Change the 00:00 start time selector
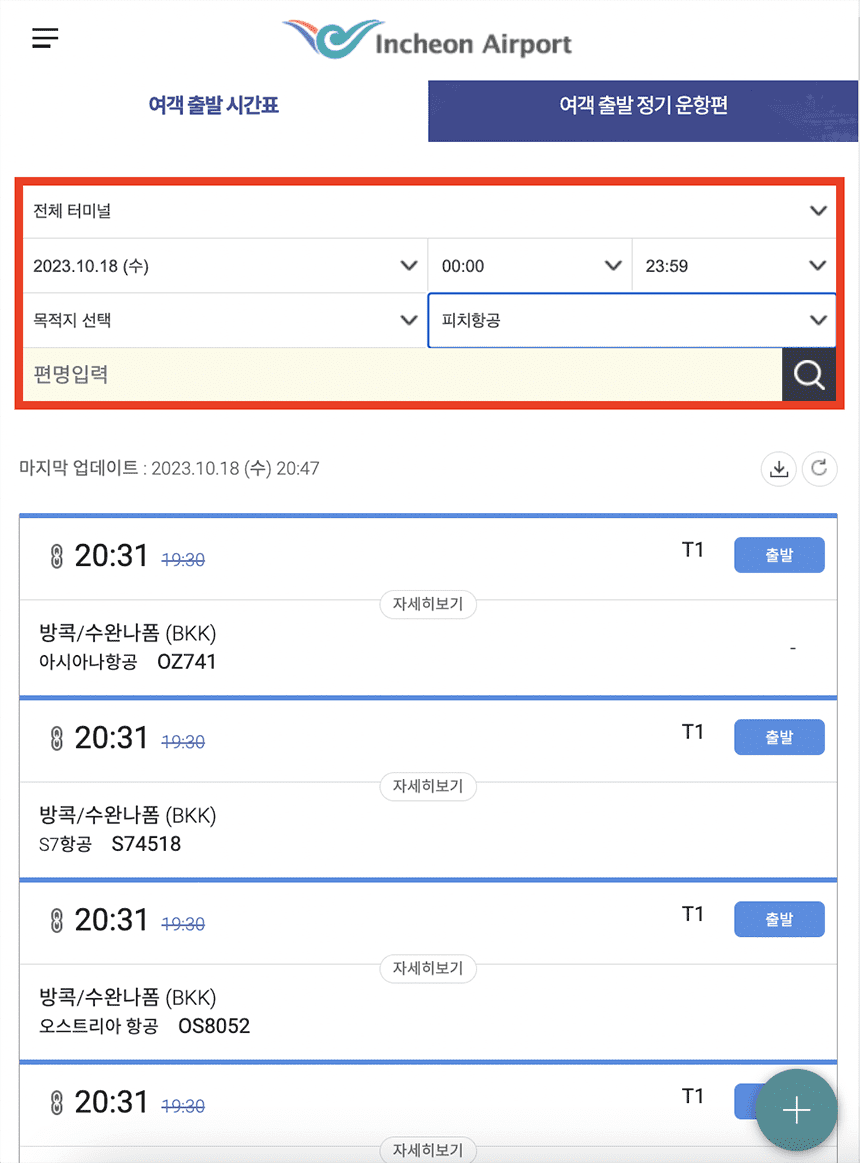Viewport: 860px width, 1163px height. 530,265
